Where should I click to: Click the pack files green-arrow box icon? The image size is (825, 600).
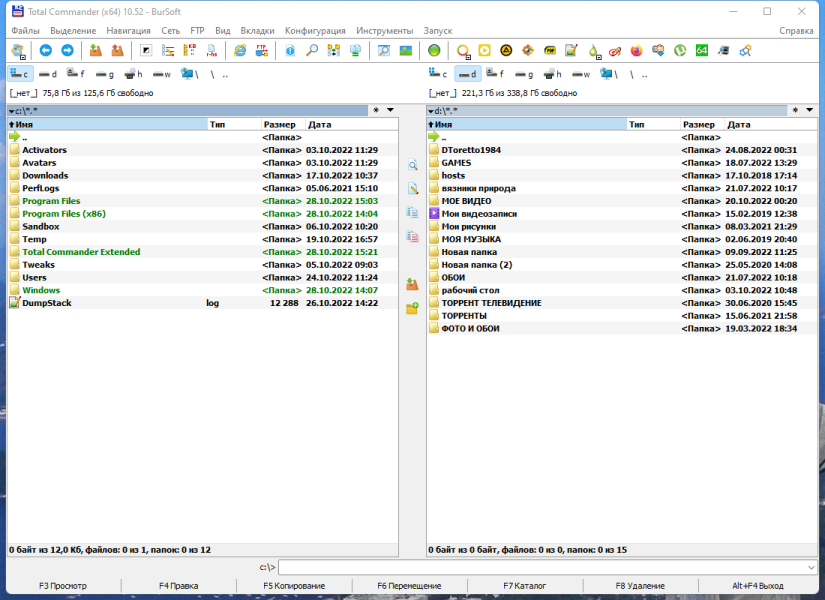(96, 51)
